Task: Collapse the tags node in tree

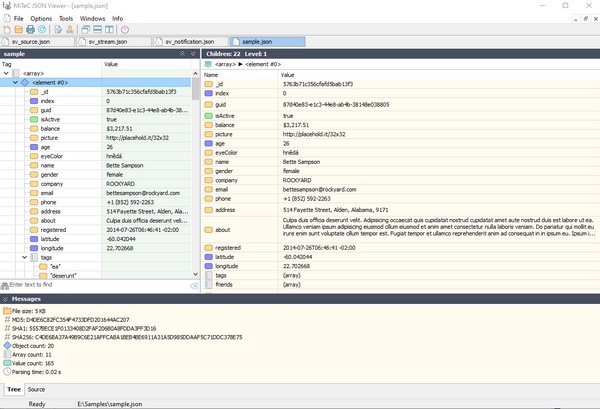Action: pos(25,257)
